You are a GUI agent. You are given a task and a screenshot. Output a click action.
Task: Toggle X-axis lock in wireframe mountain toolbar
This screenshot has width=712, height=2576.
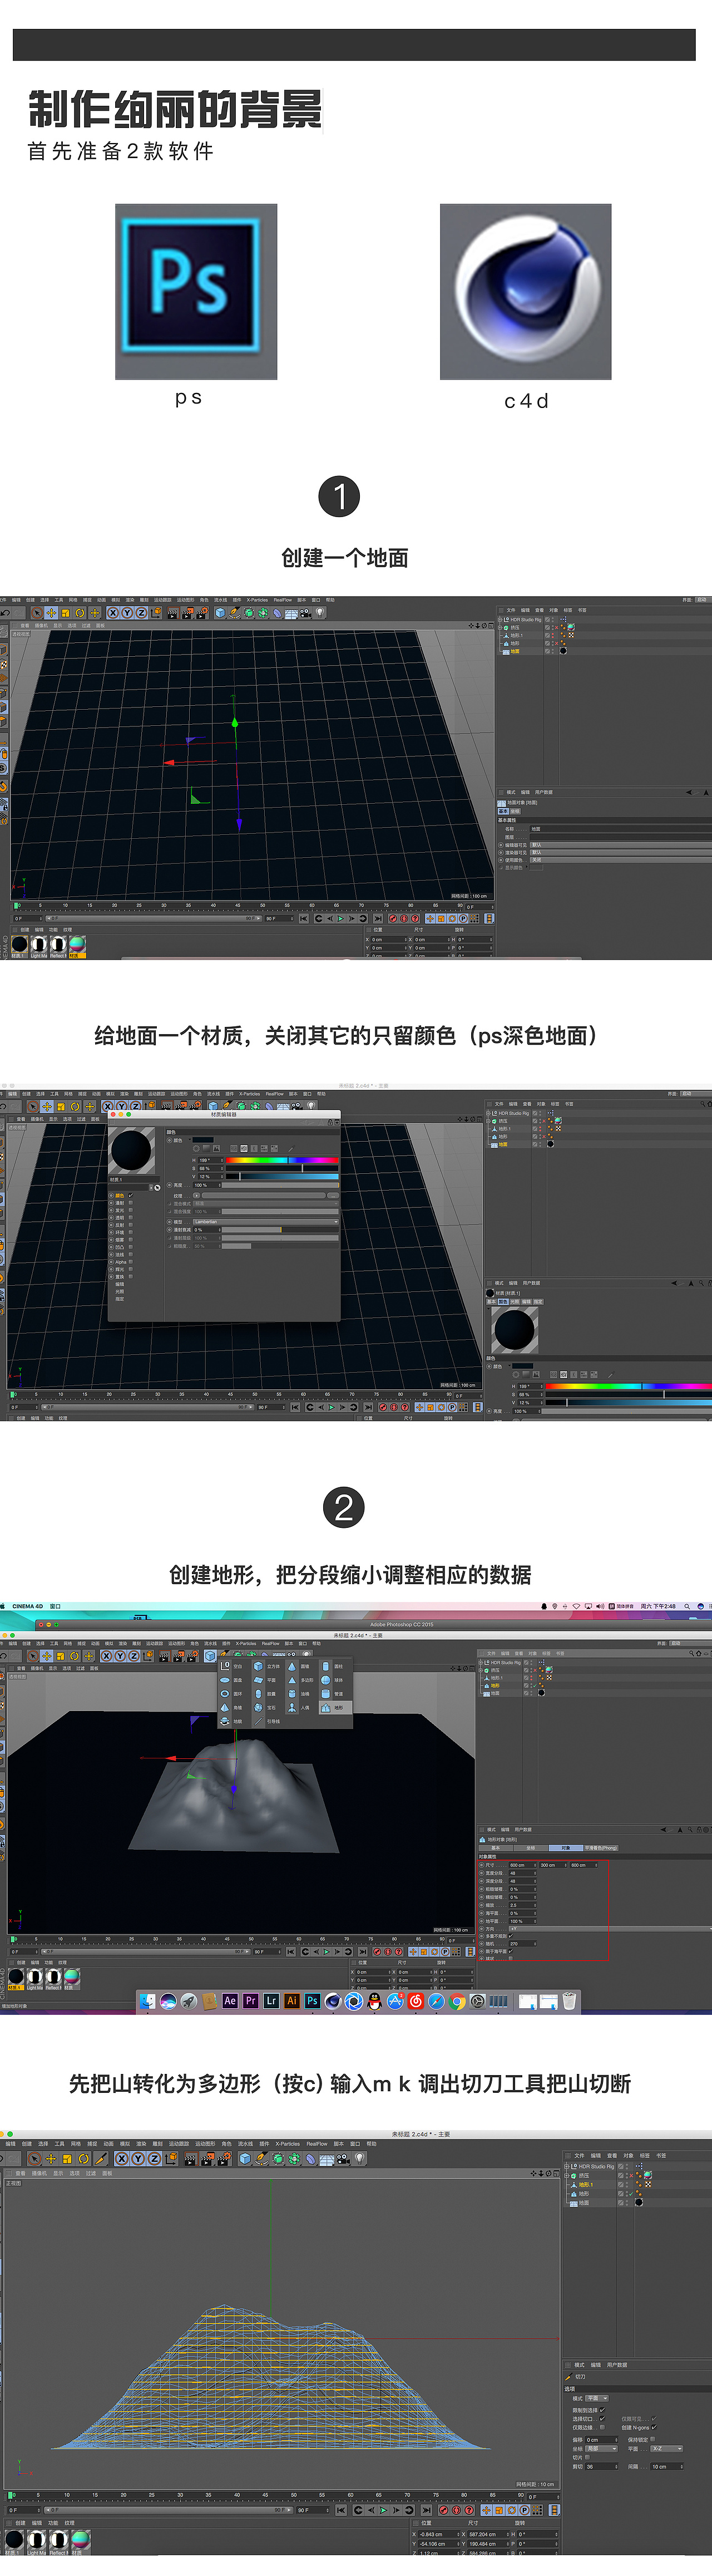[122, 2159]
